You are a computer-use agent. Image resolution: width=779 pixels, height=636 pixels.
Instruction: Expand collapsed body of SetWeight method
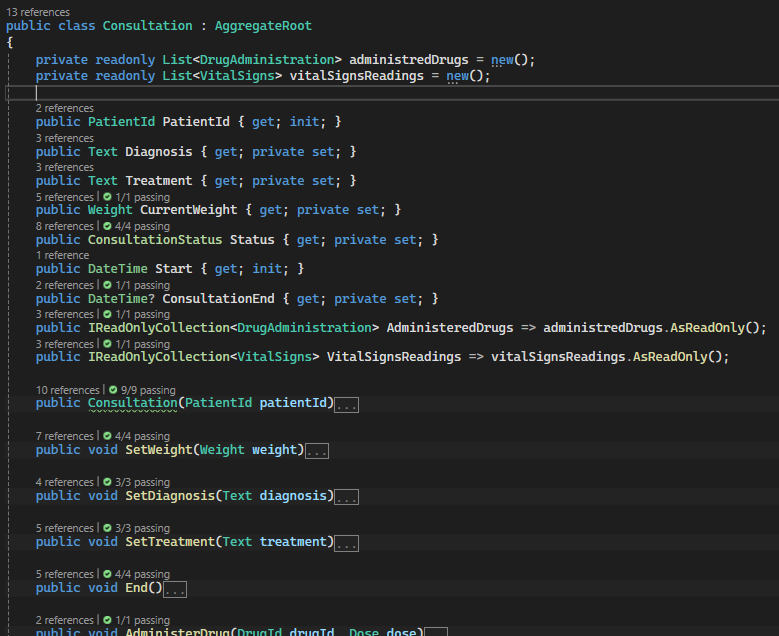pos(316,451)
